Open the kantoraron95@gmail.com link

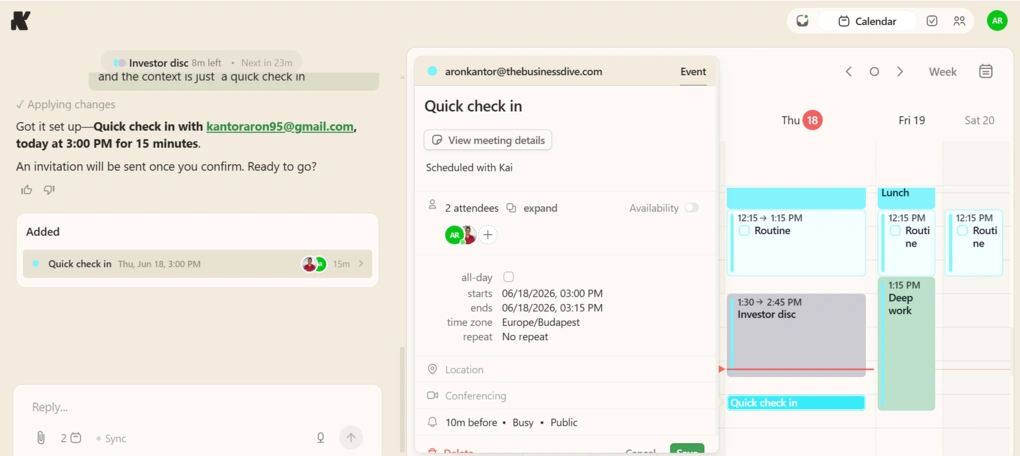click(280, 127)
